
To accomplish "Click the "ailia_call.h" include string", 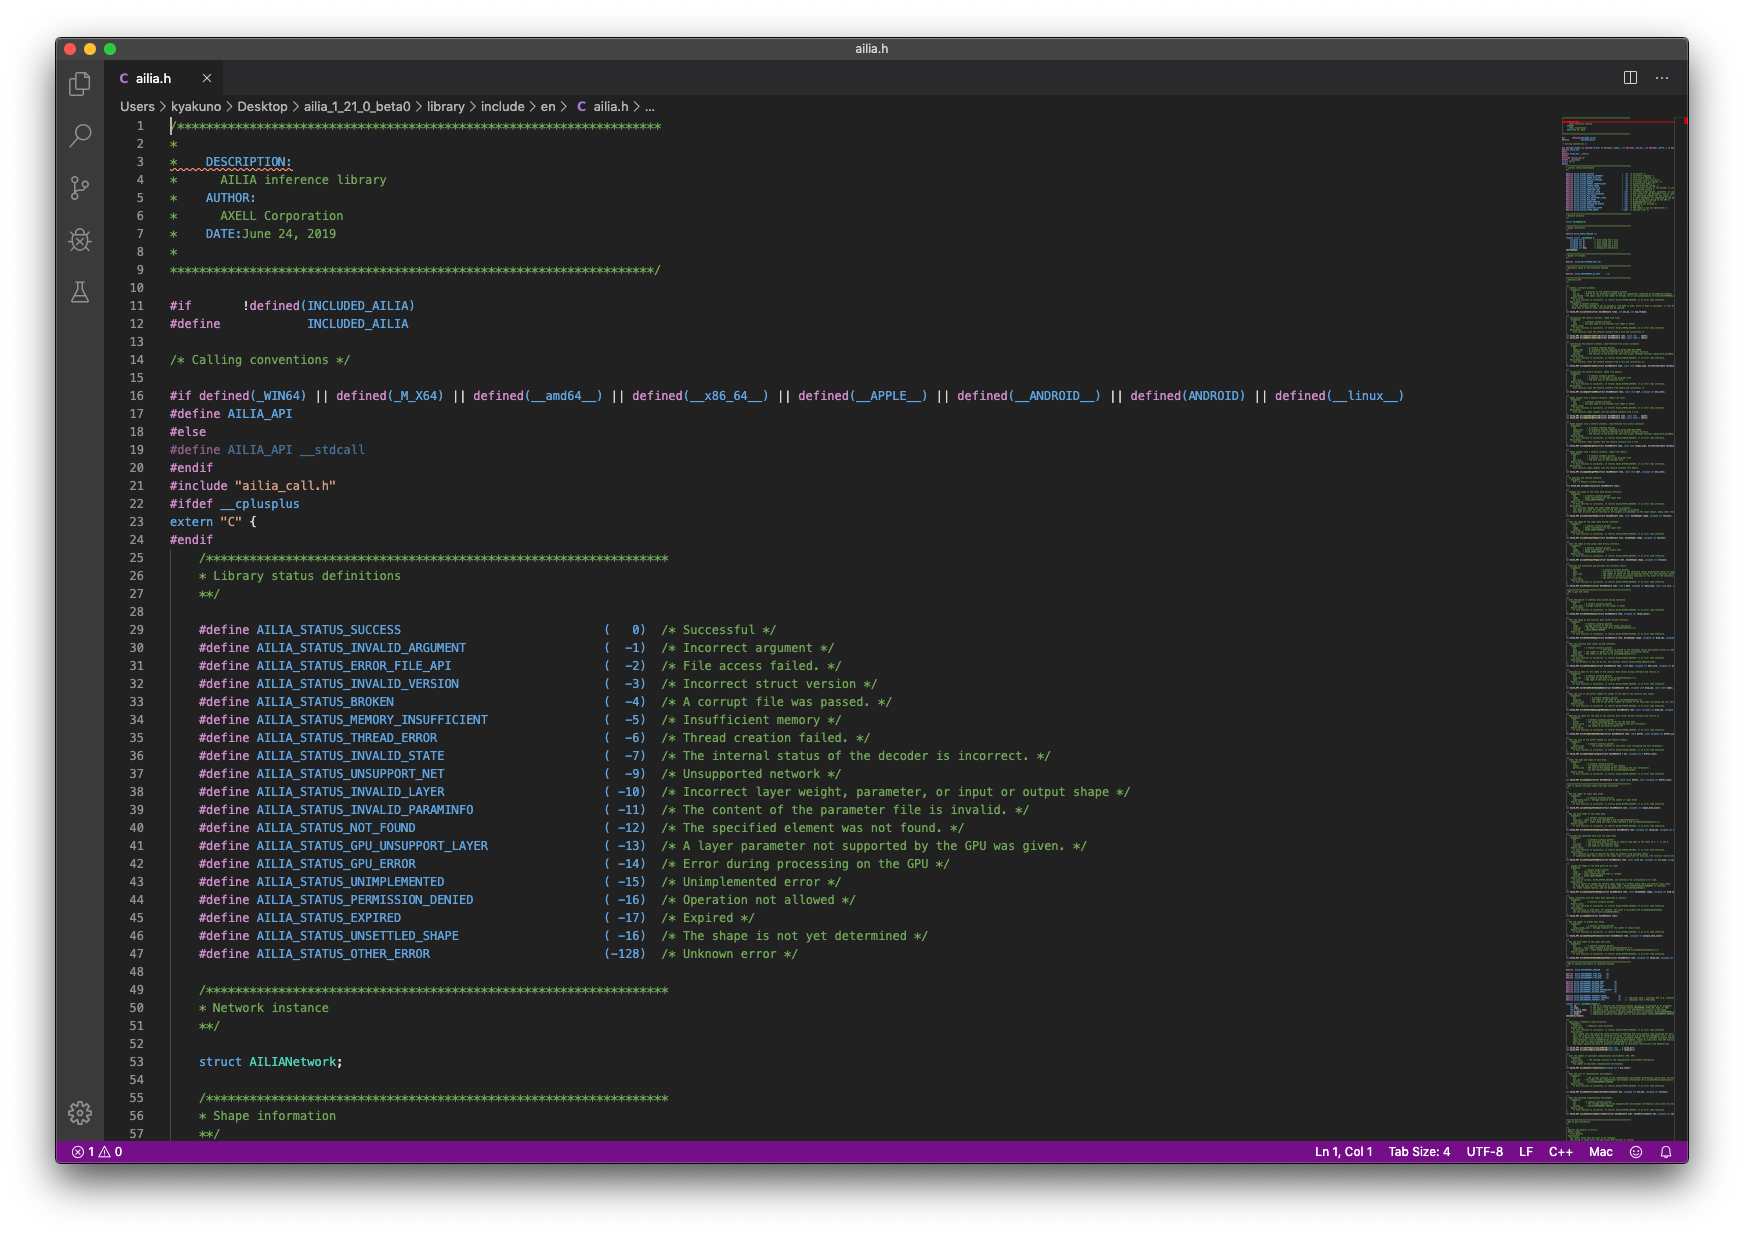I will 285,486.
